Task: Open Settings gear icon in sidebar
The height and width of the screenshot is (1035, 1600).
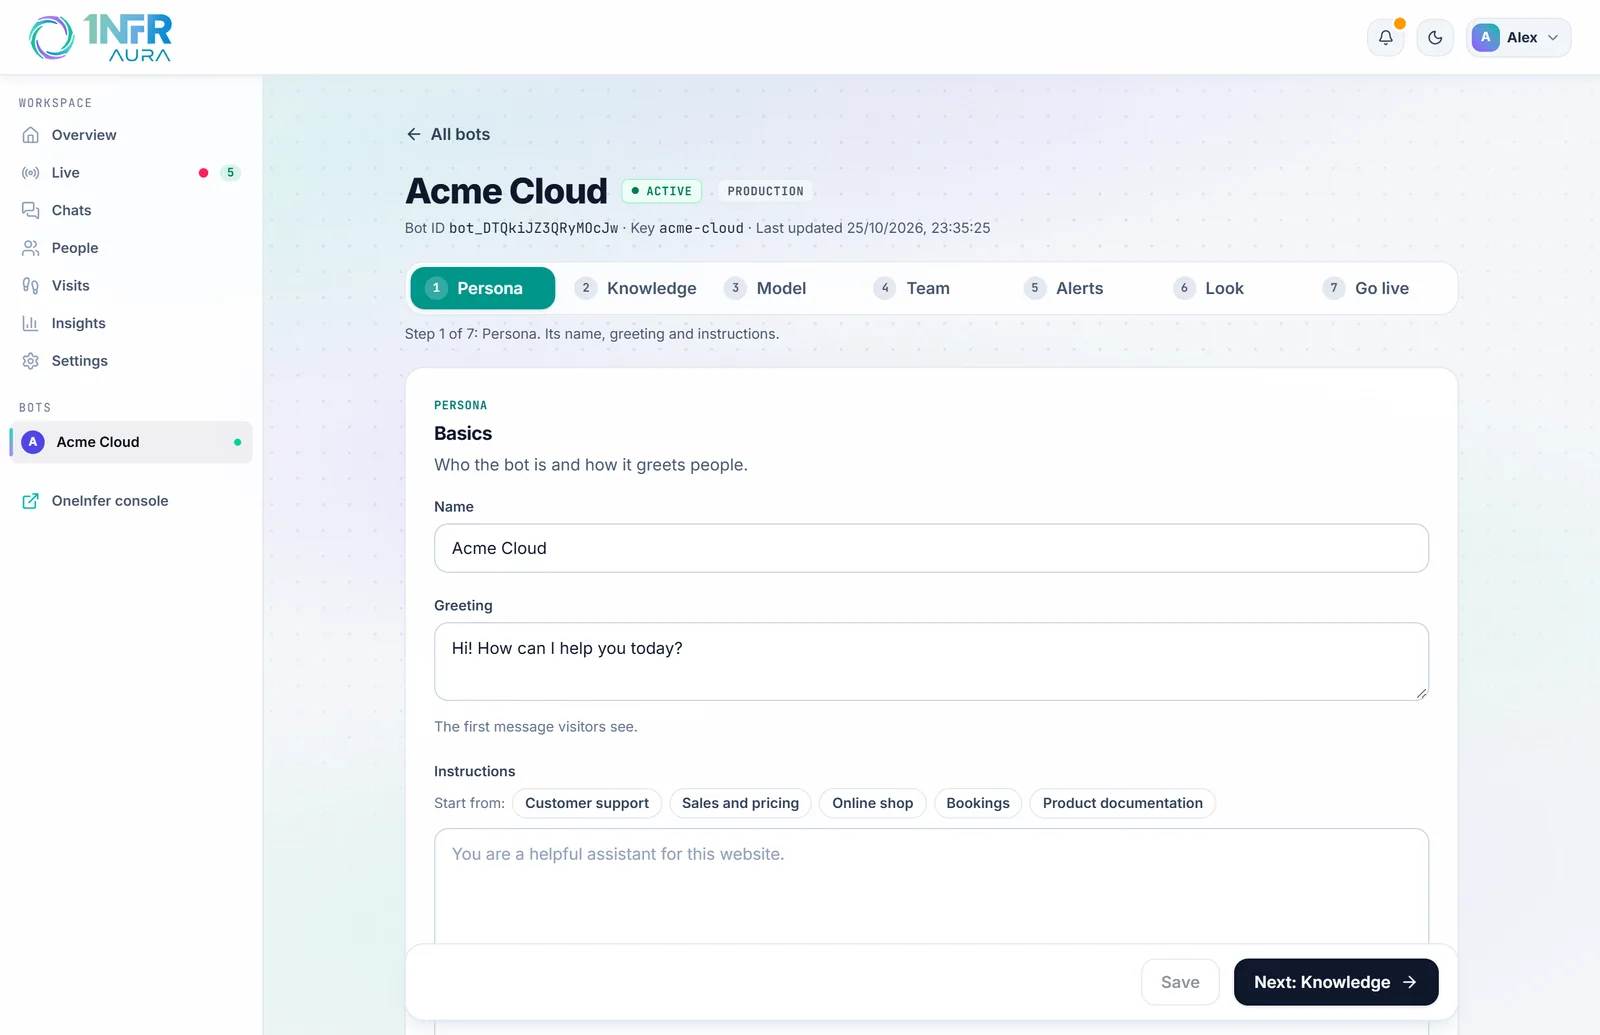Action: click(31, 361)
